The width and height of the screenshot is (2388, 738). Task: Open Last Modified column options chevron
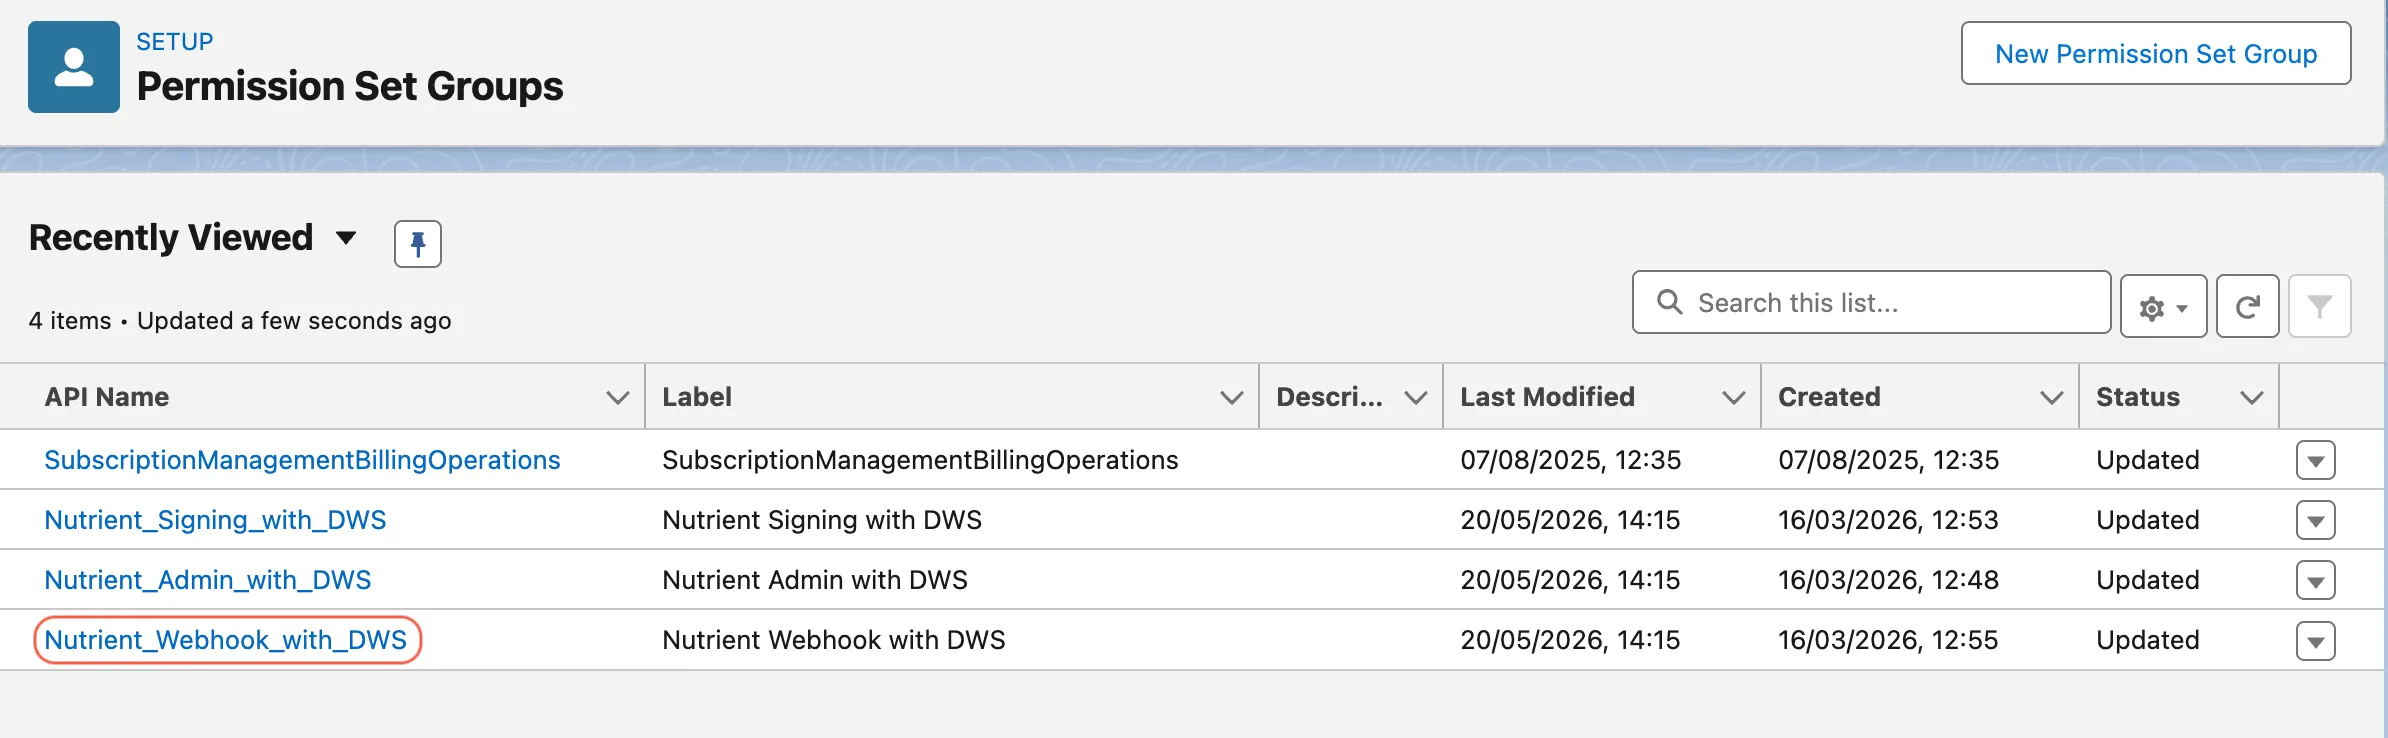coord(1734,398)
